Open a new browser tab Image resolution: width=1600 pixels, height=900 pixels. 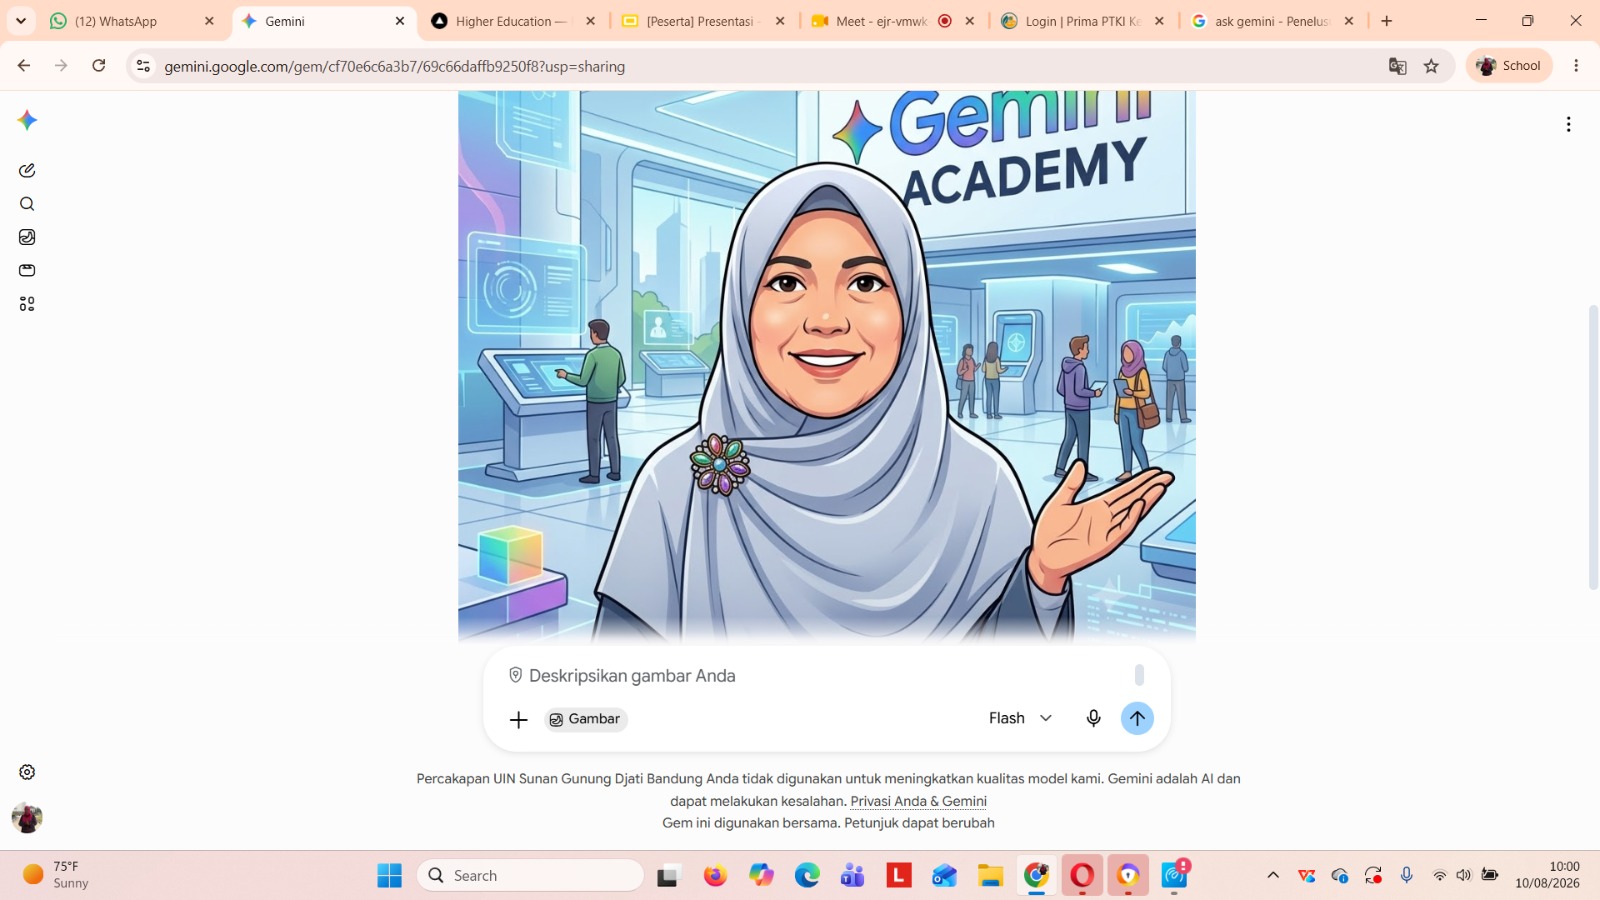coord(1386,21)
